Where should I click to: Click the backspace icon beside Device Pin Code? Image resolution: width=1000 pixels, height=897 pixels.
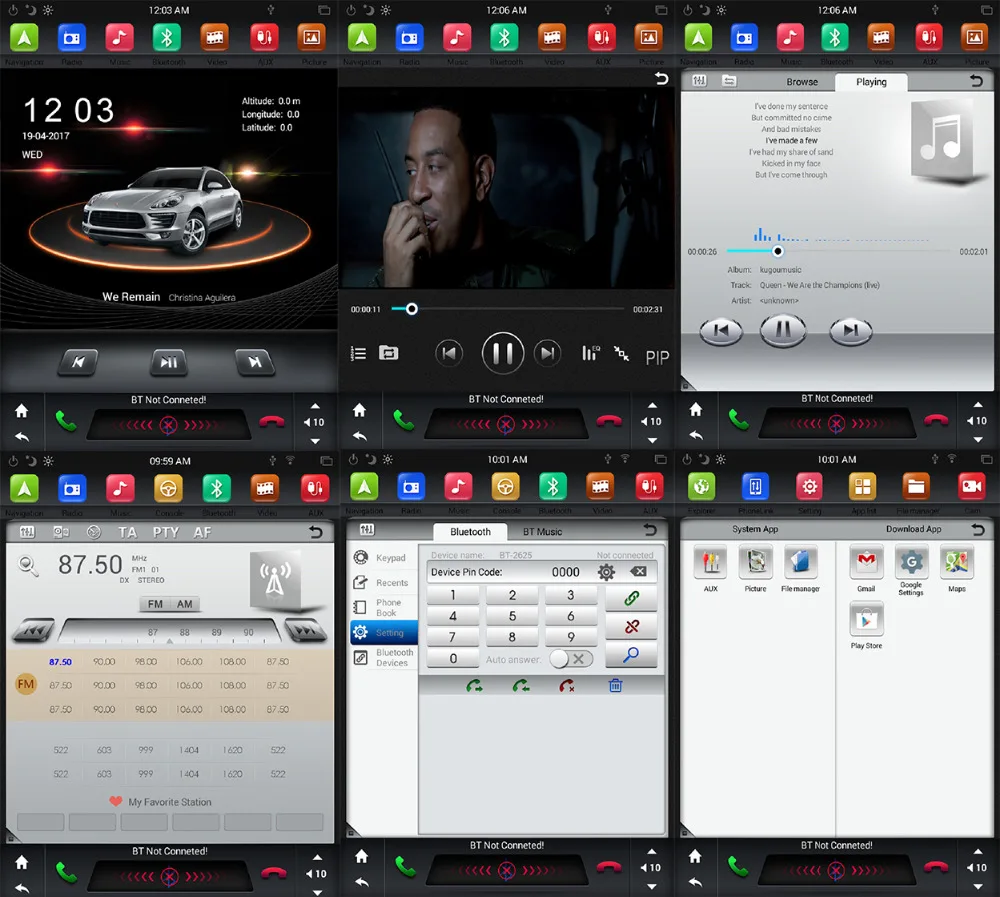pos(638,572)
